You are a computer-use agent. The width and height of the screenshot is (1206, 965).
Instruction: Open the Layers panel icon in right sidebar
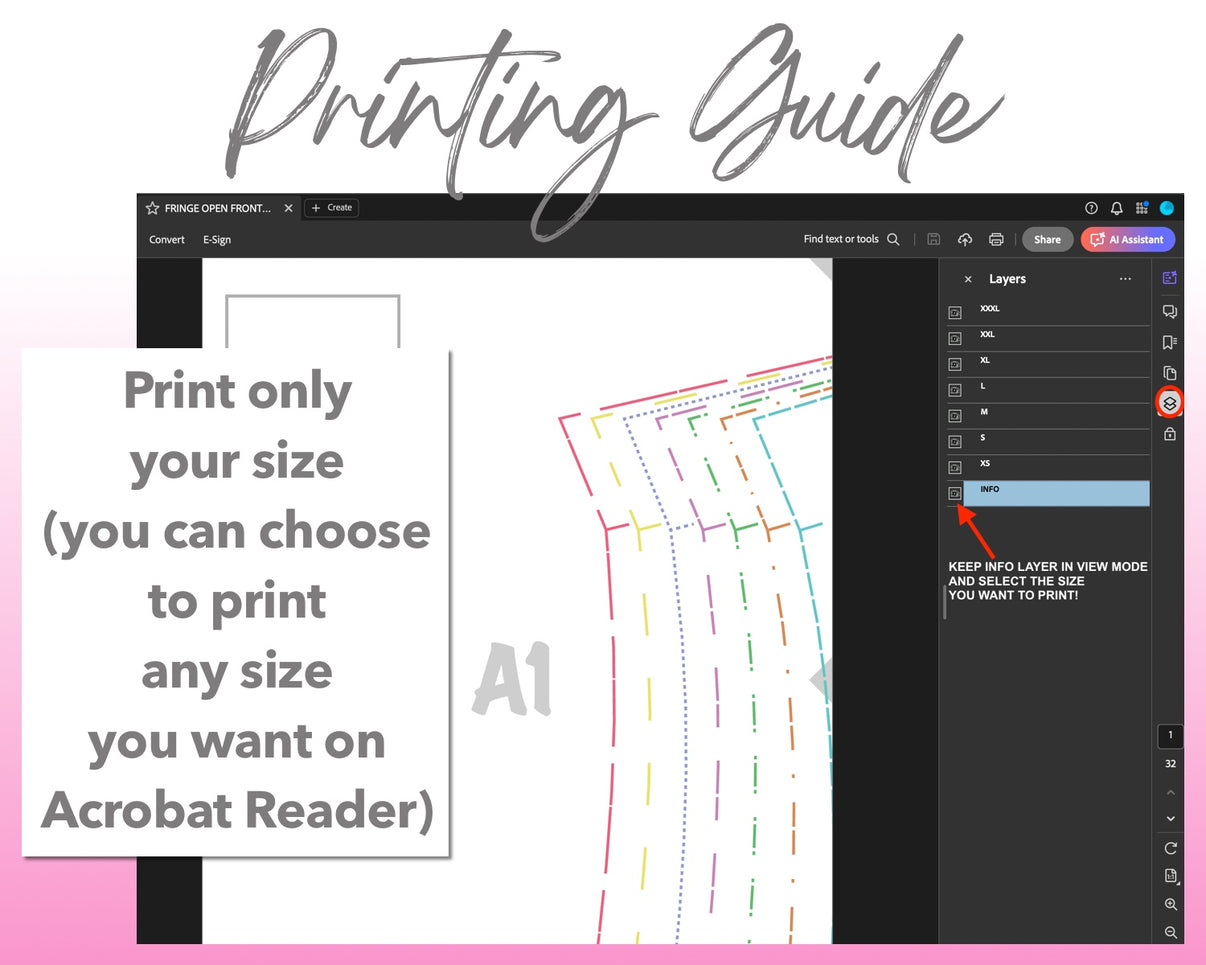pos(1169,403)
